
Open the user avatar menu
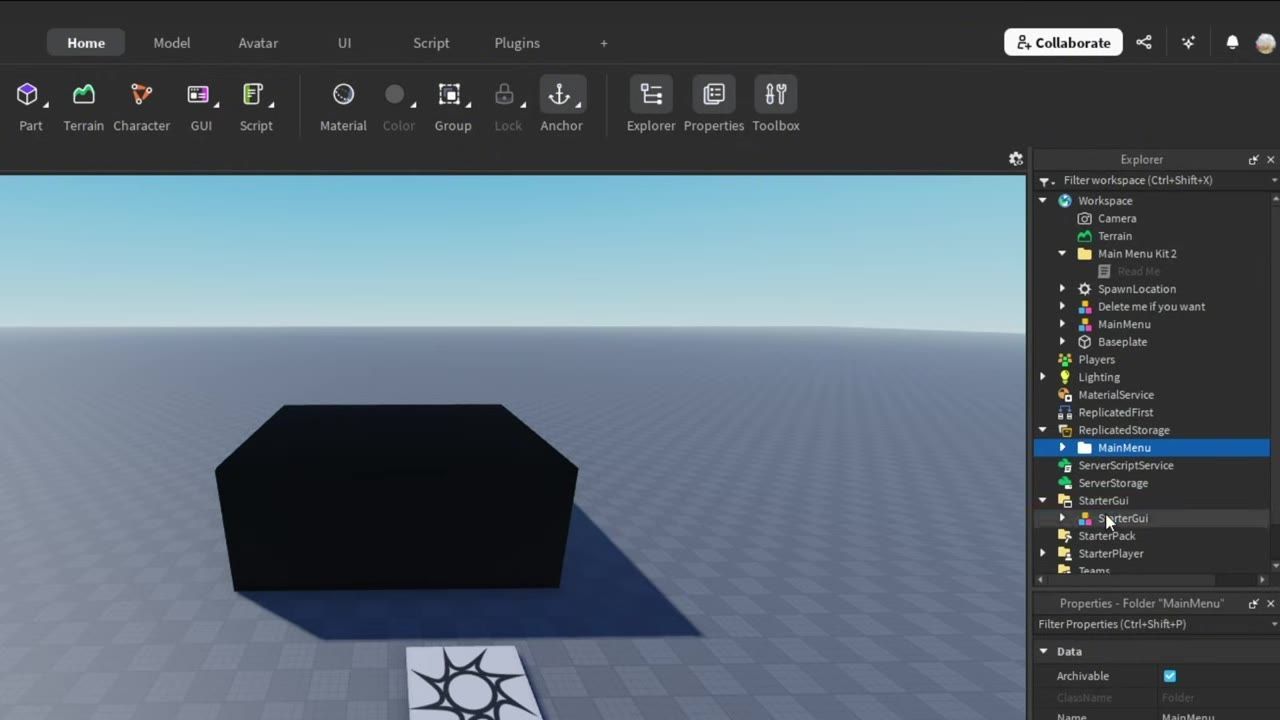point(1265,43)
